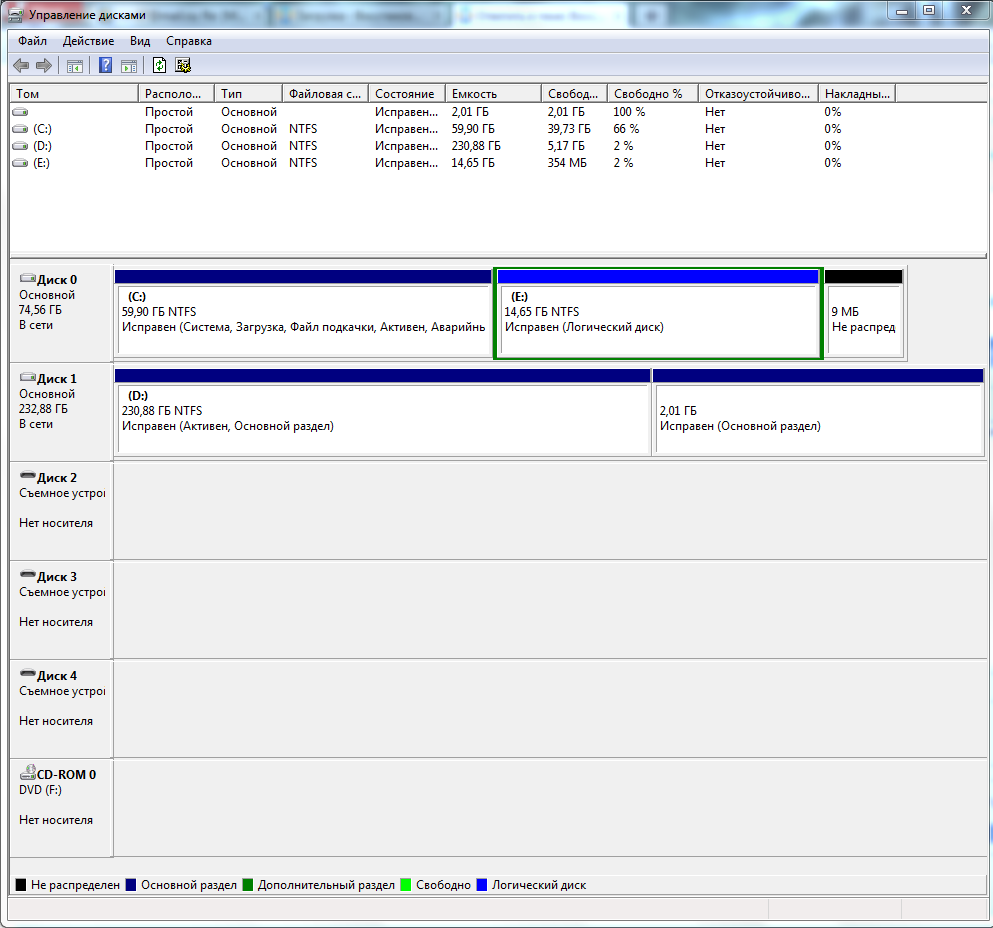Select the (E:) 14,65 ГБ logical drive block
The image size is (993, 928).
point(658,313)
